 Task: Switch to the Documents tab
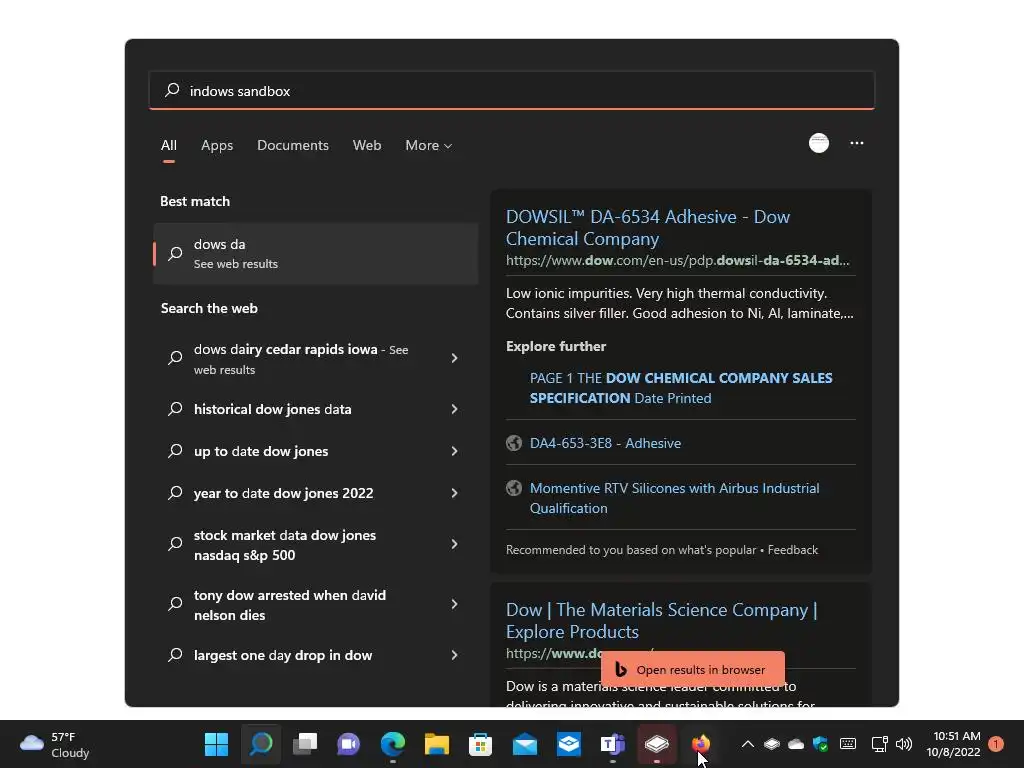[x=293, y=145]
